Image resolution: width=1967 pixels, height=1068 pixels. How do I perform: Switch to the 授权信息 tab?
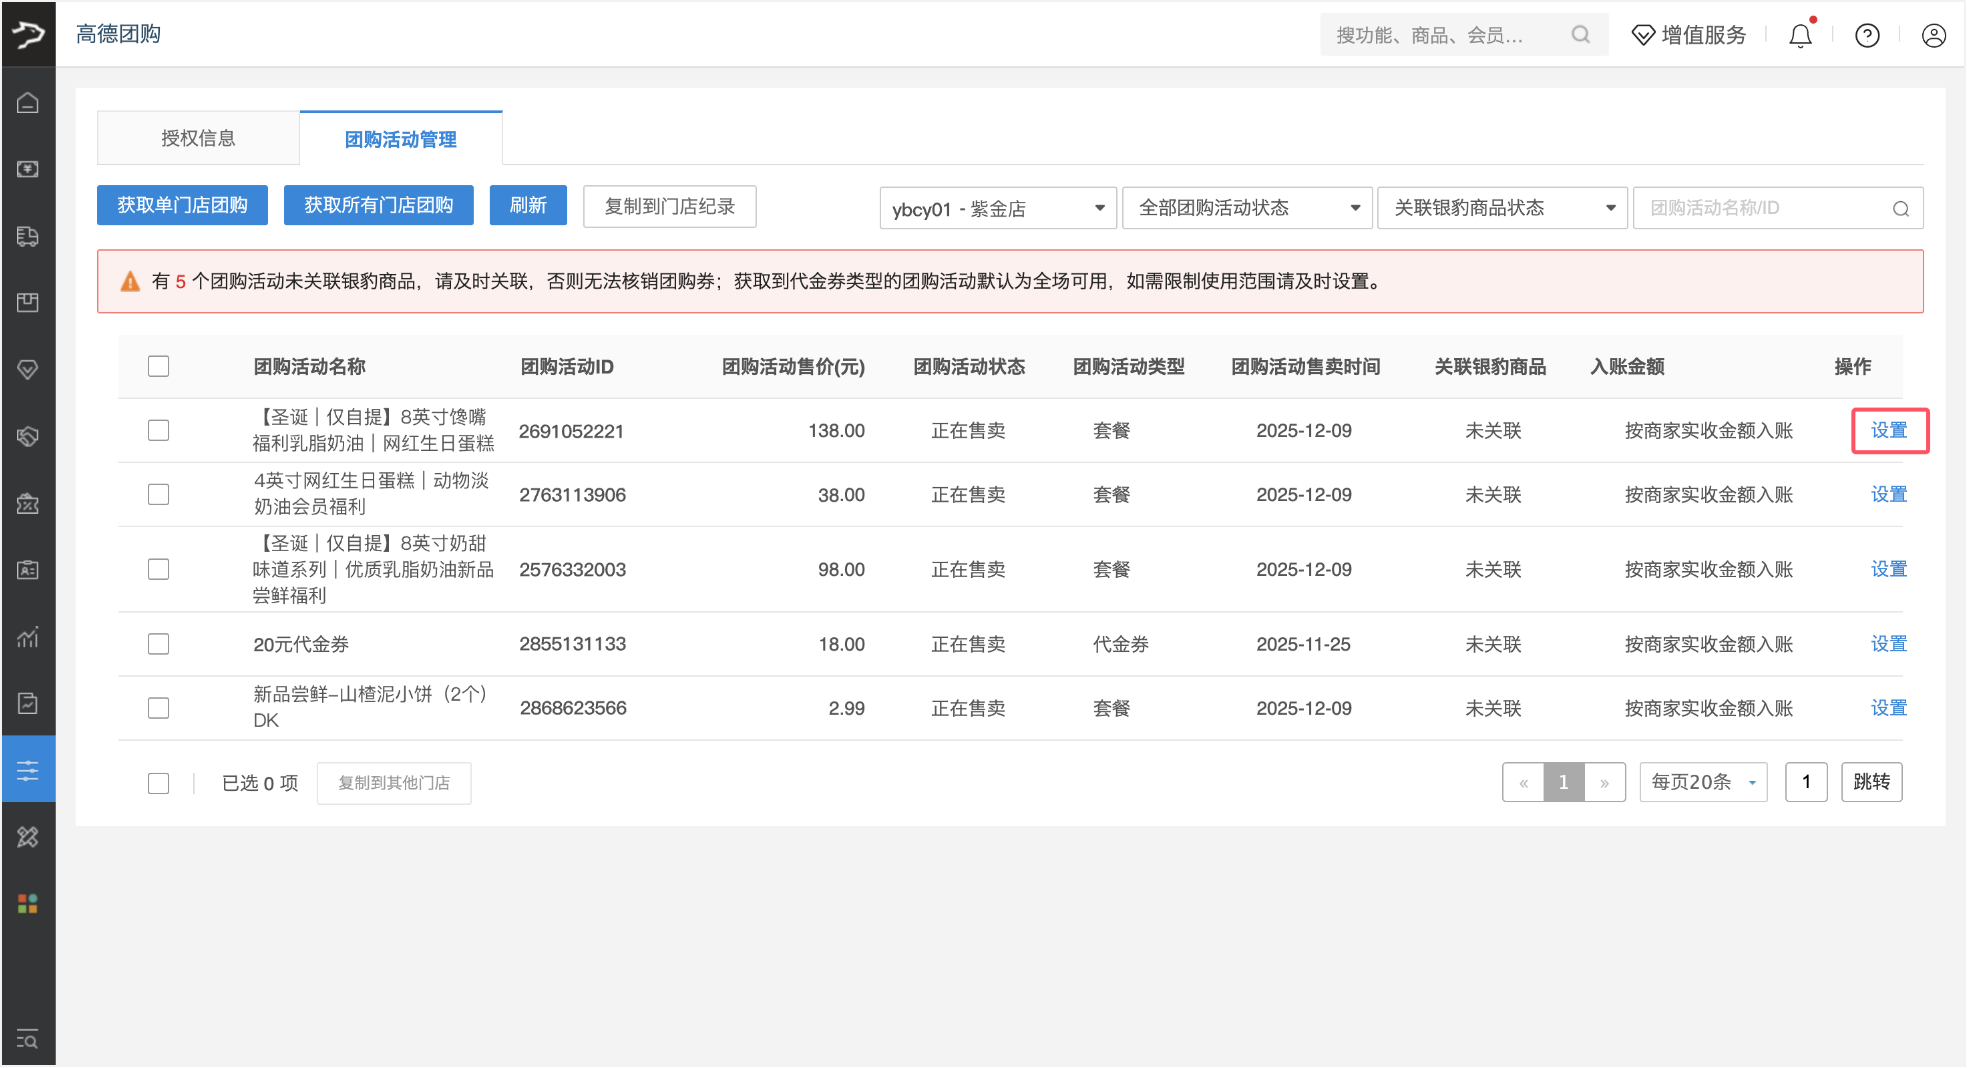[x=198, y=138]
